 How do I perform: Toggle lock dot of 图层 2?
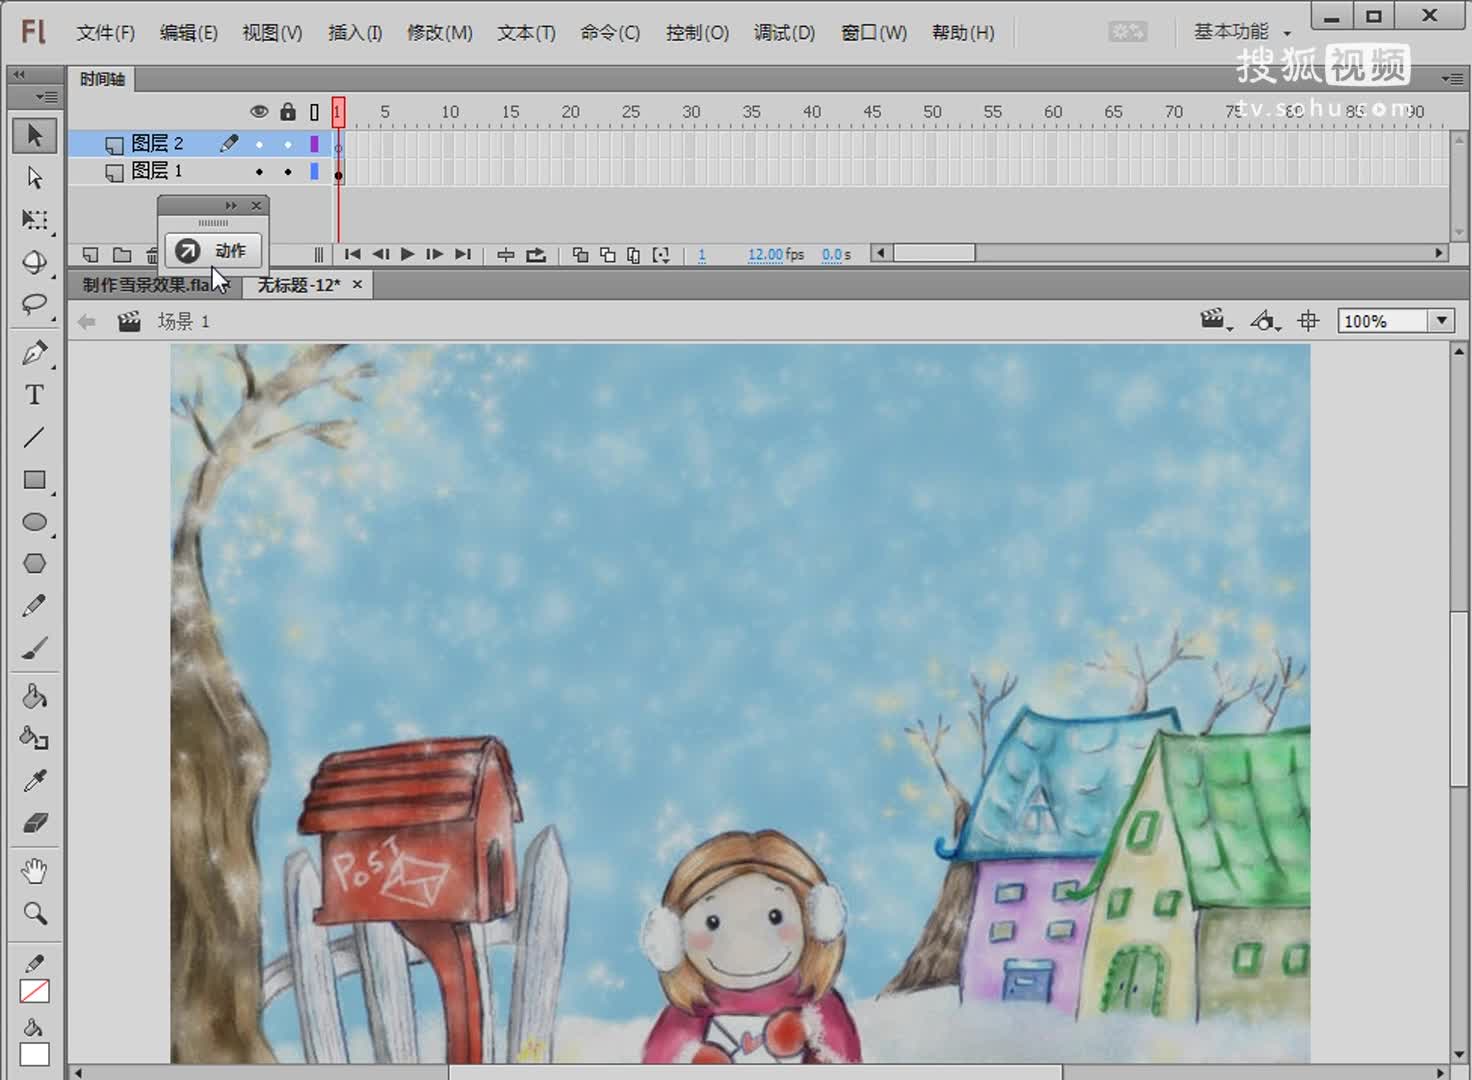click(x=288, y=144)
